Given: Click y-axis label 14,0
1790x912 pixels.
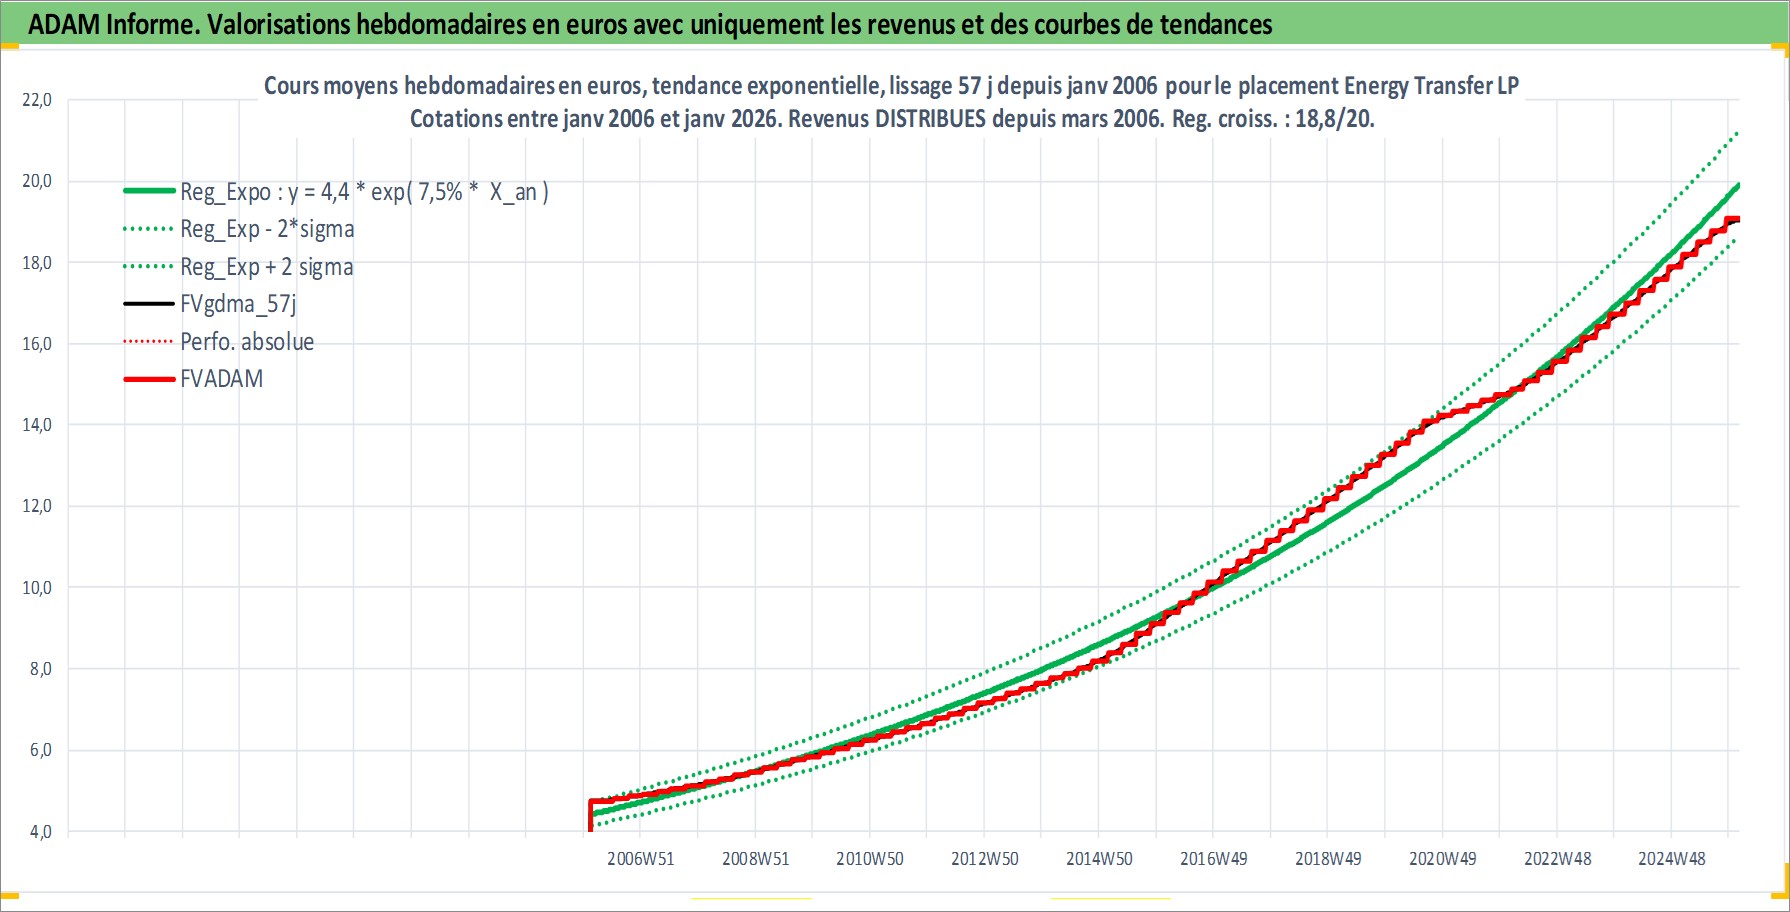Looking at the screenshot, I should [37, 425].
